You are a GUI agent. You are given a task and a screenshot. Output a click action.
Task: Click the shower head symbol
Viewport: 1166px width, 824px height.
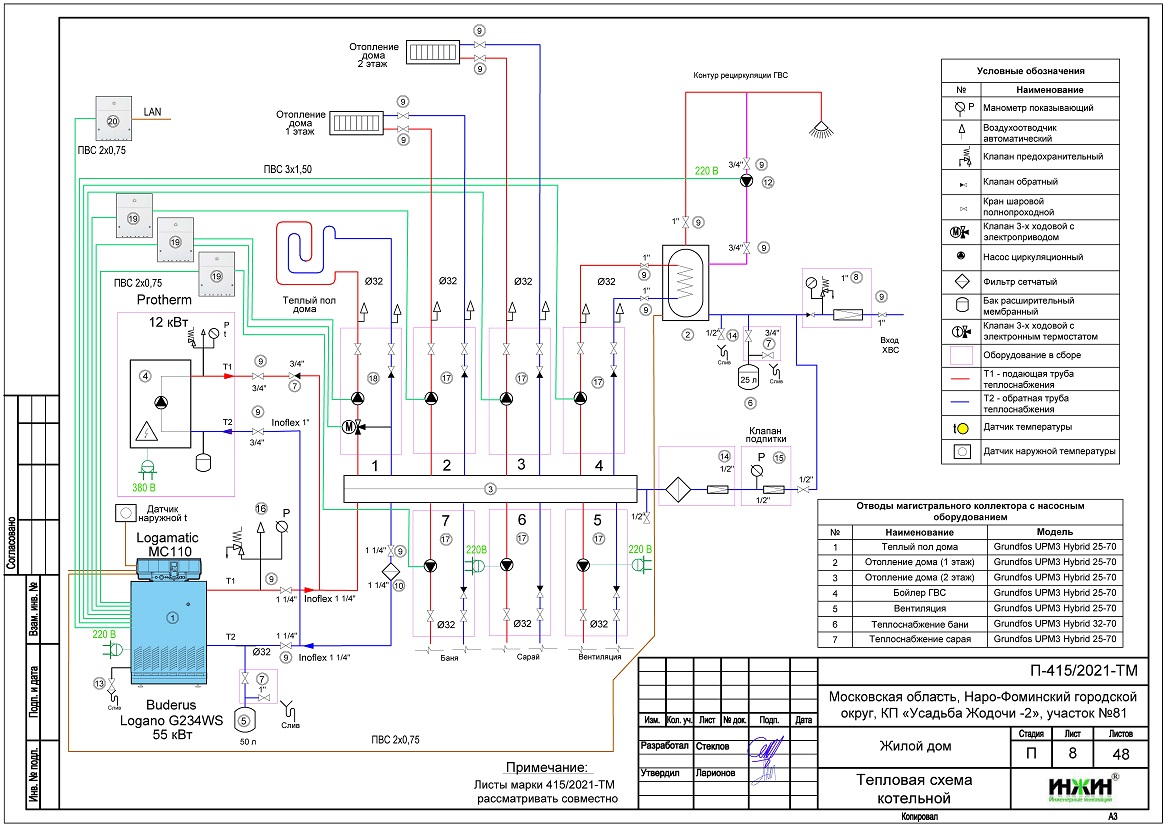820,129
